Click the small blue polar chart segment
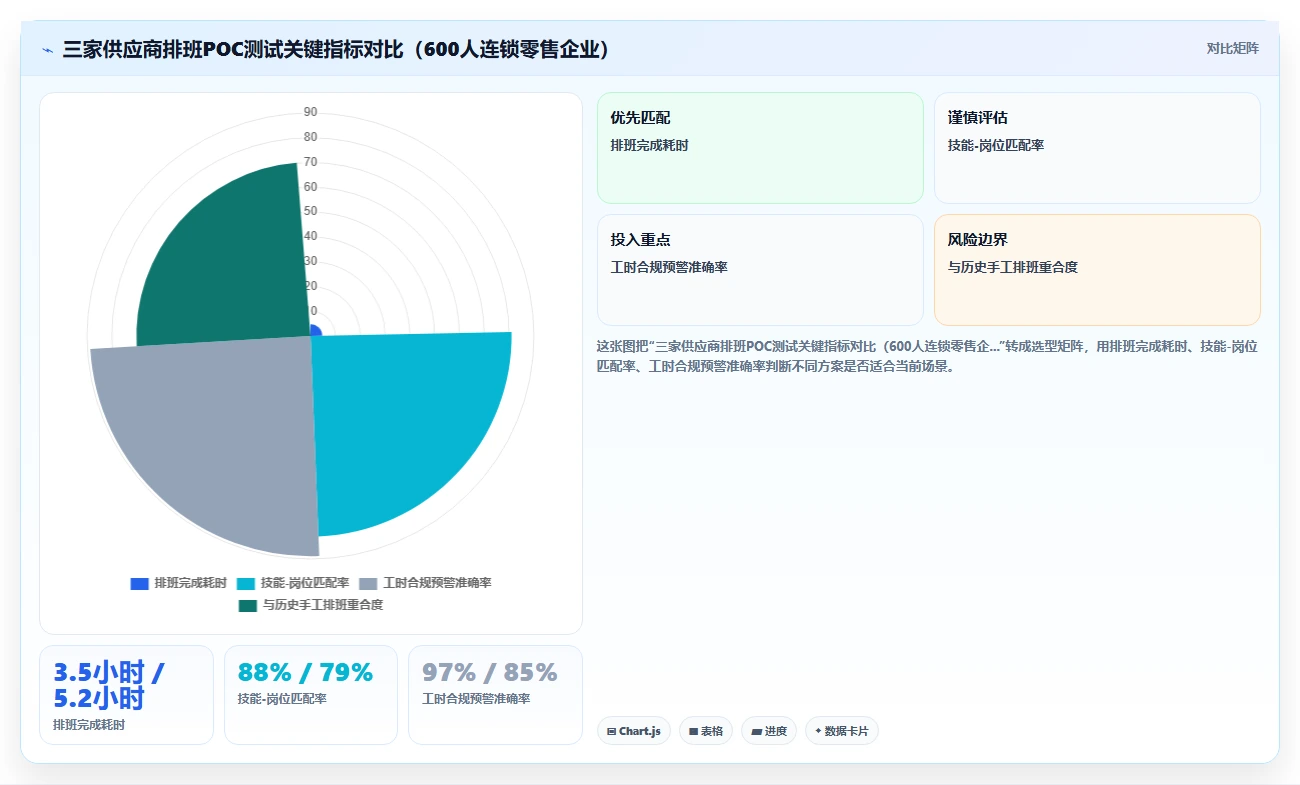 tap(315, 331)
